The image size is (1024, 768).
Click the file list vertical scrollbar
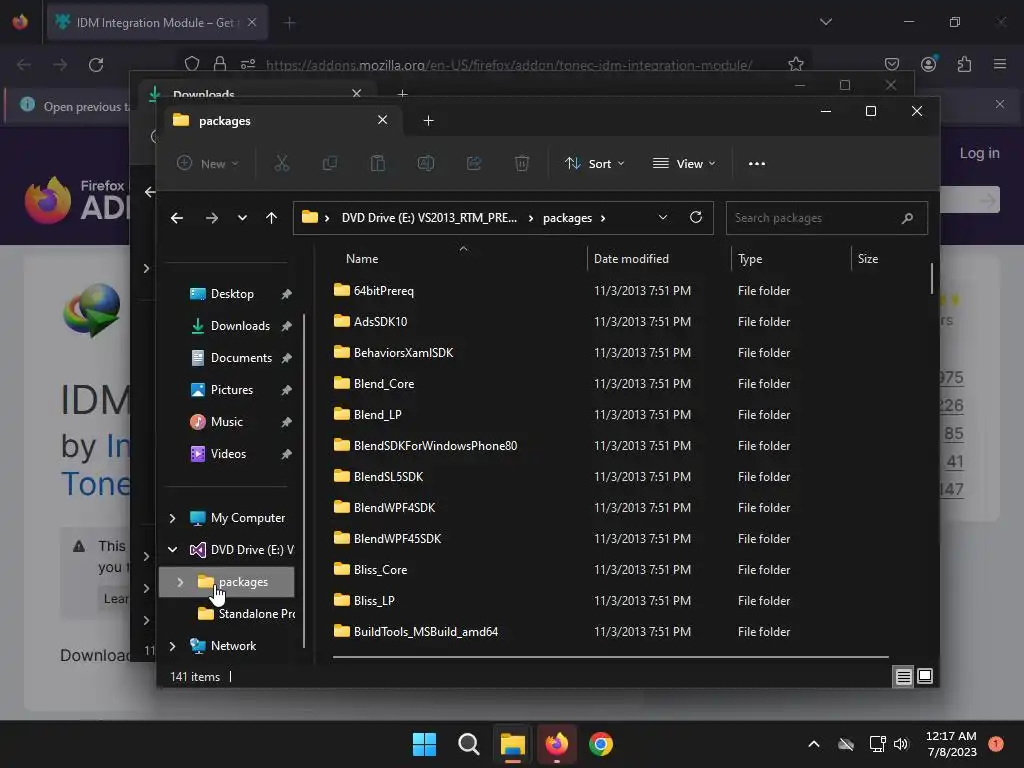[931, 278]
